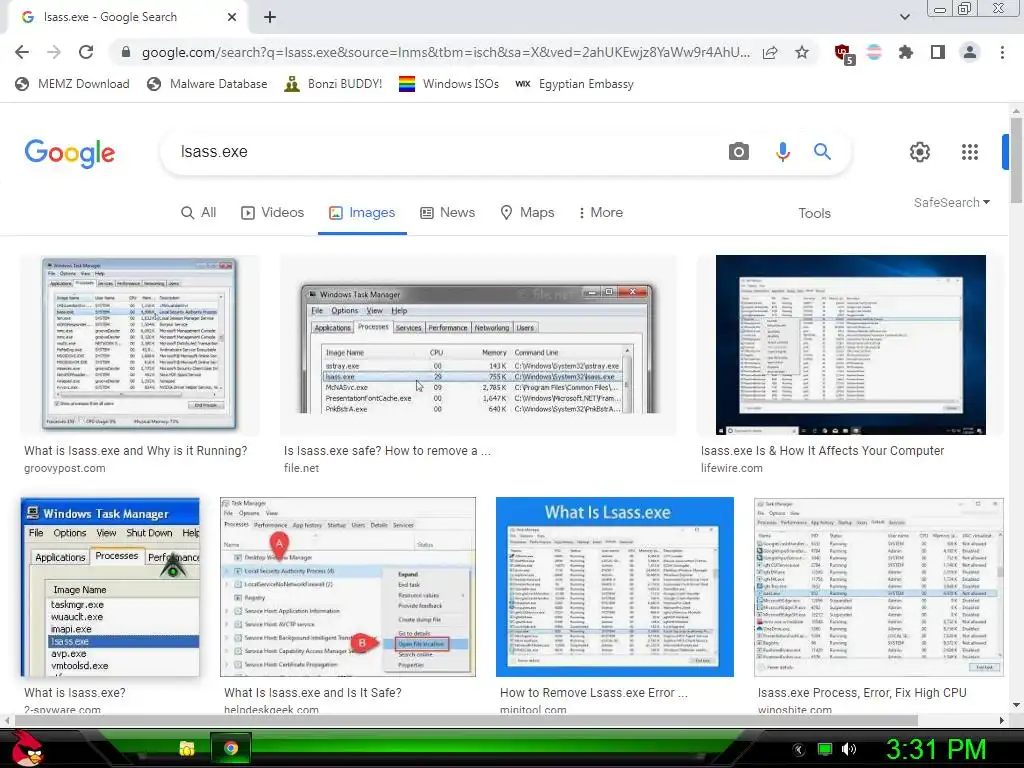Open a new browser tab

pyautogui.click(x=270, y=17)
